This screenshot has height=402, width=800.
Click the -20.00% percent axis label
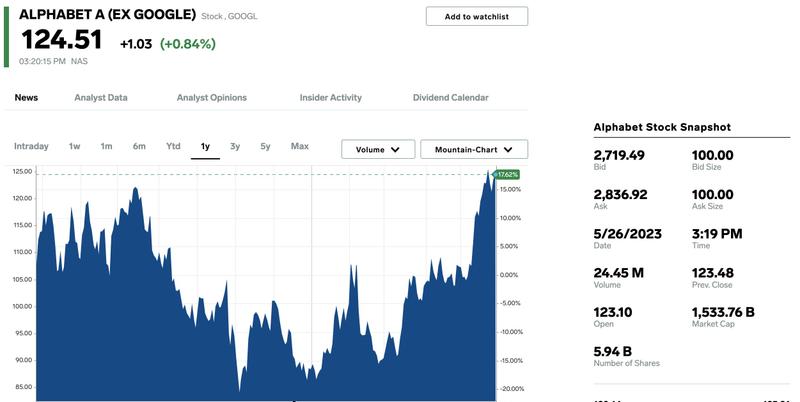pos(512,389)
